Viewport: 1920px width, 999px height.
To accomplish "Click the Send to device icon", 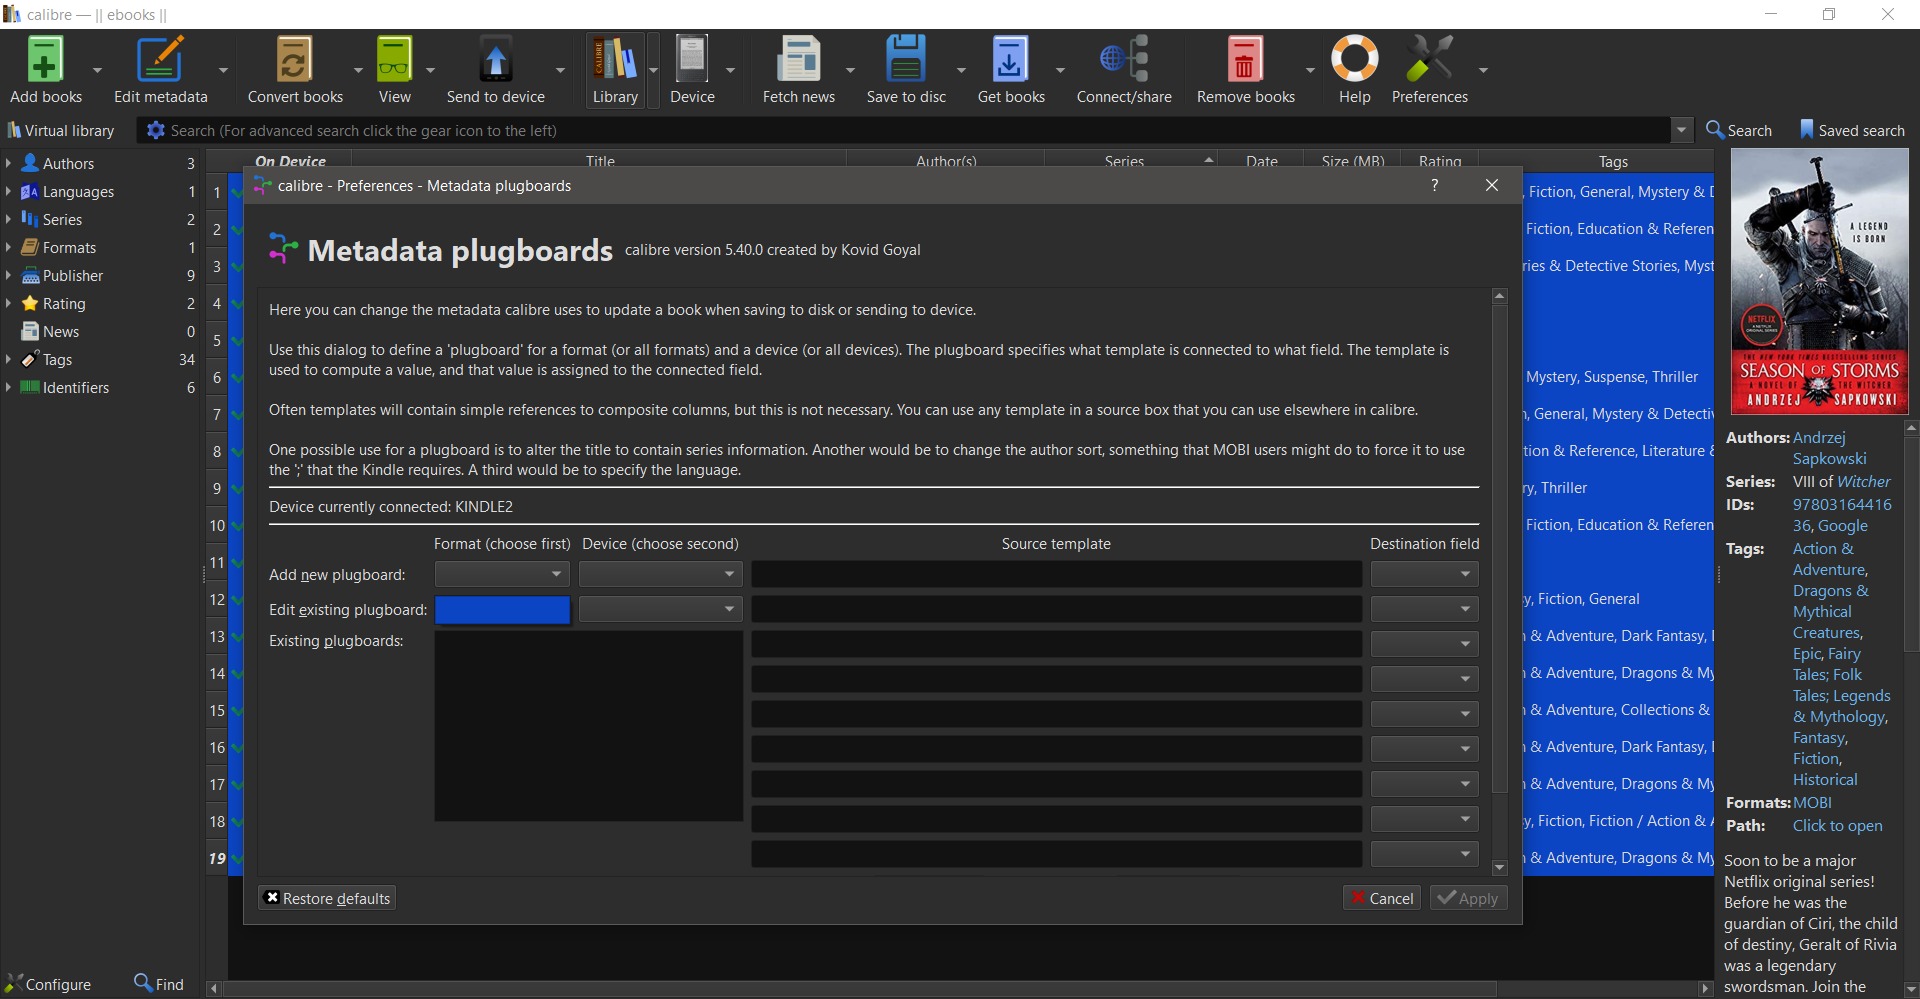I will [495, 60].
